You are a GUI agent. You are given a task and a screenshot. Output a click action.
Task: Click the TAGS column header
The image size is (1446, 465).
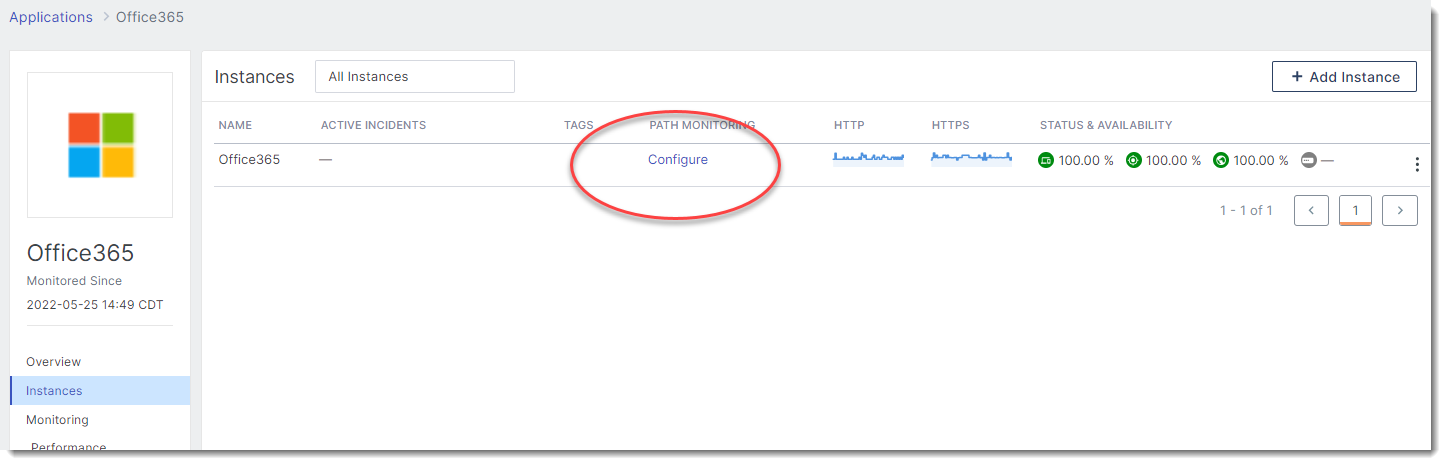(579, 125)
